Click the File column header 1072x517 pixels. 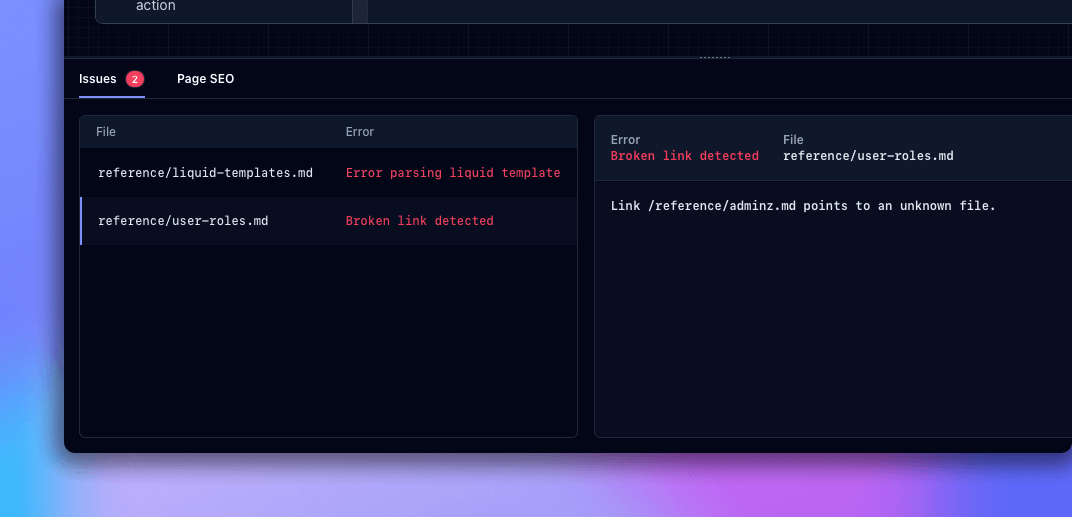pyautogui.click(x=106, y=132)
